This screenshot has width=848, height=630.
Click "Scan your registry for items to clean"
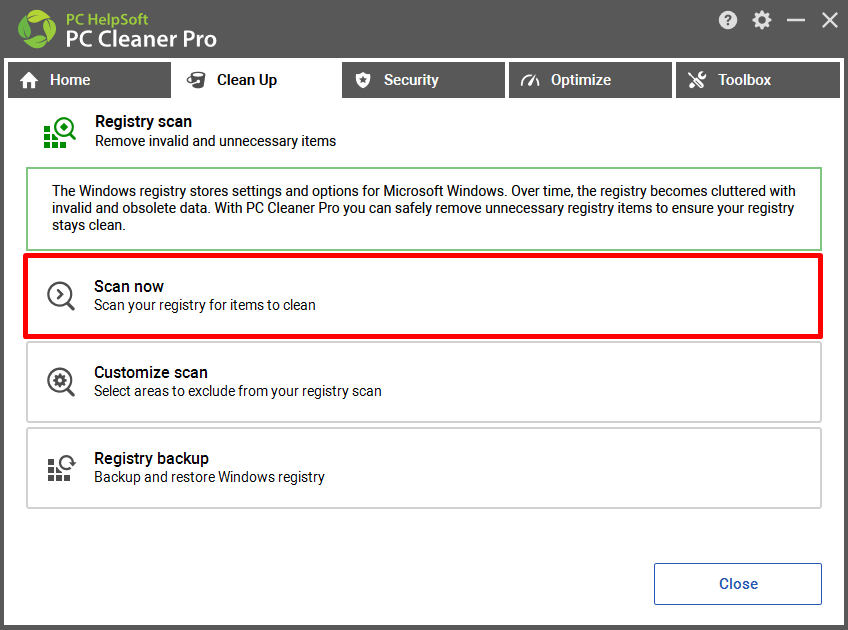pos(204,305)
